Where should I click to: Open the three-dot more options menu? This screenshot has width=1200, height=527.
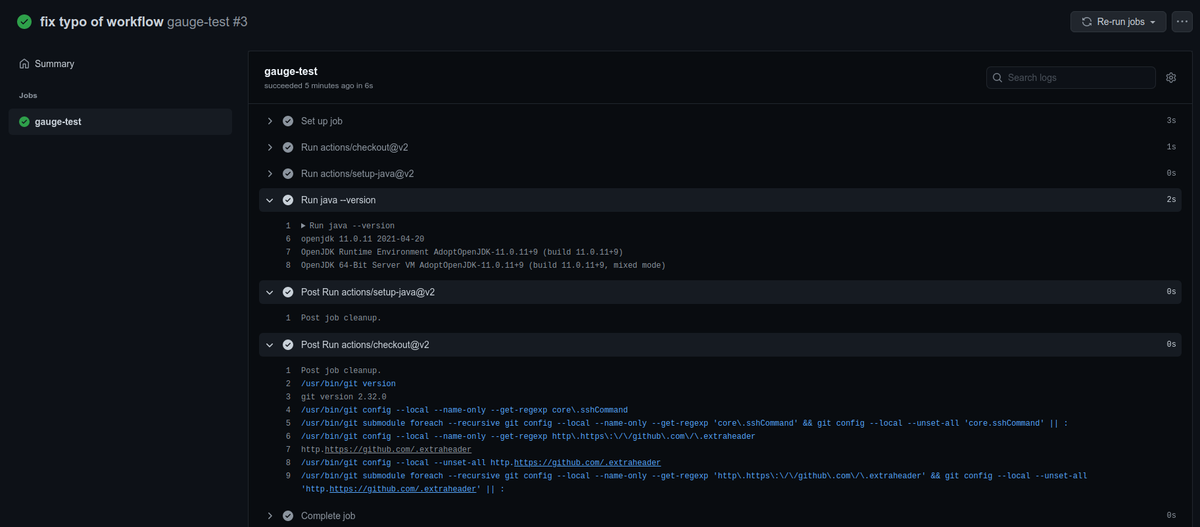point(1182,21)
